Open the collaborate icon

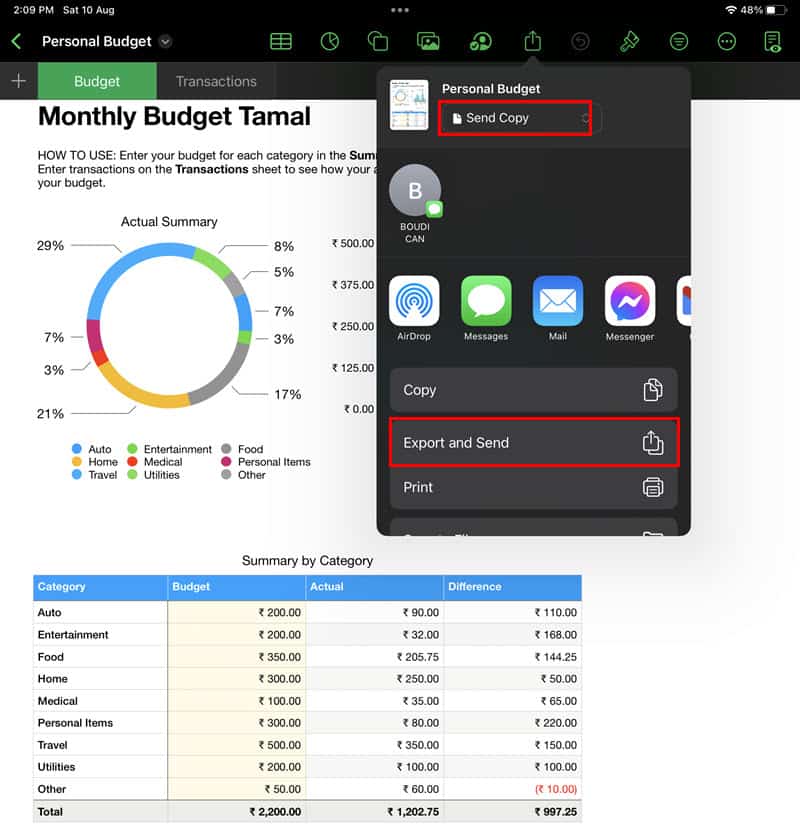tap(481, 41)
